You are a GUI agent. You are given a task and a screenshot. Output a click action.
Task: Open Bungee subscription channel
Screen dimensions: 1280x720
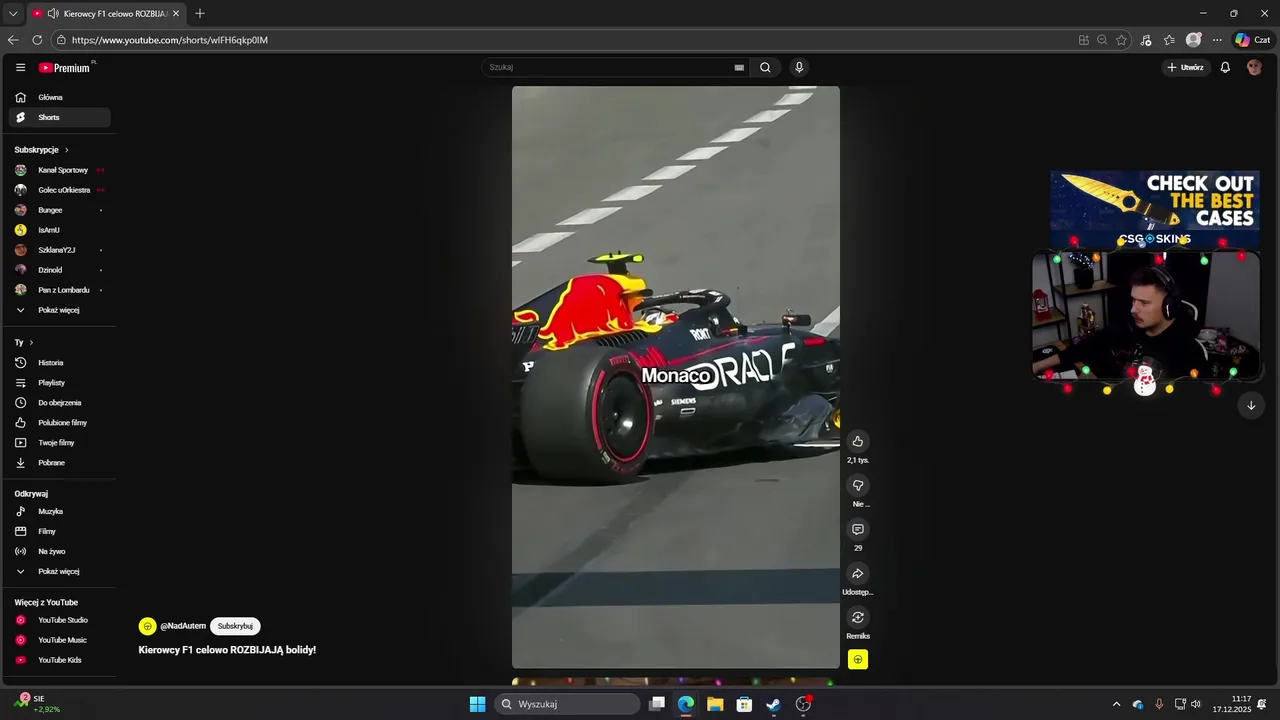click(x=60, y=210)
